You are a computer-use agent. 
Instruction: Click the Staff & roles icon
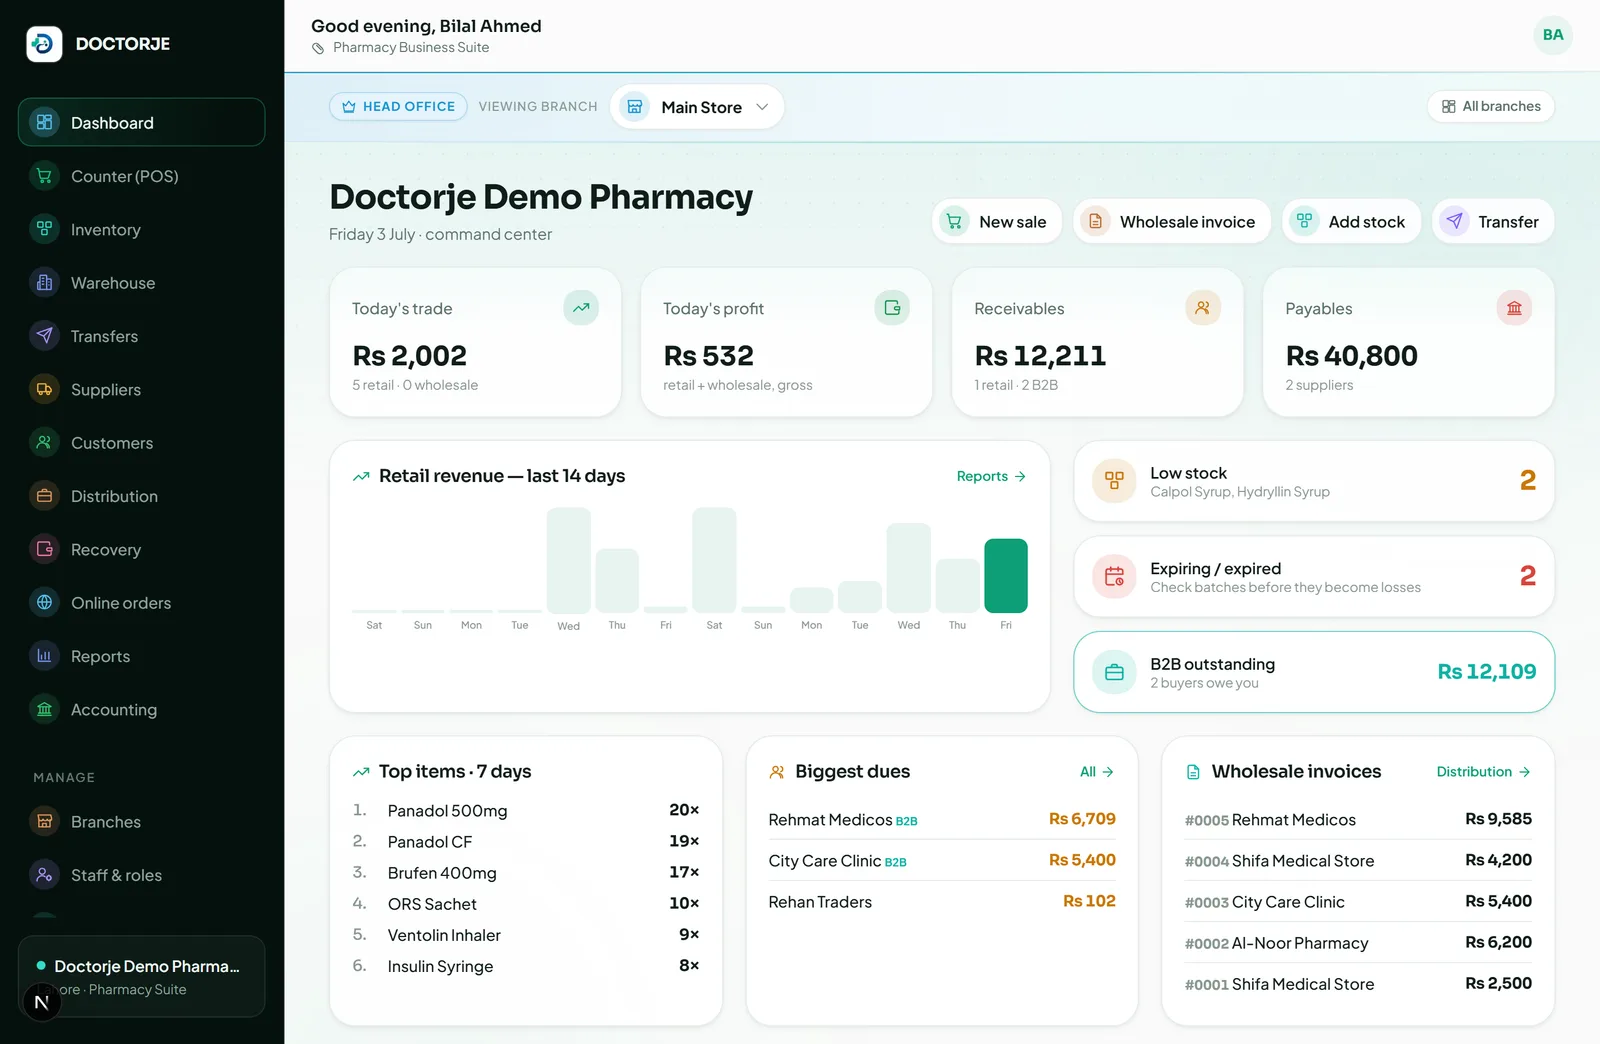pos(44,875)
